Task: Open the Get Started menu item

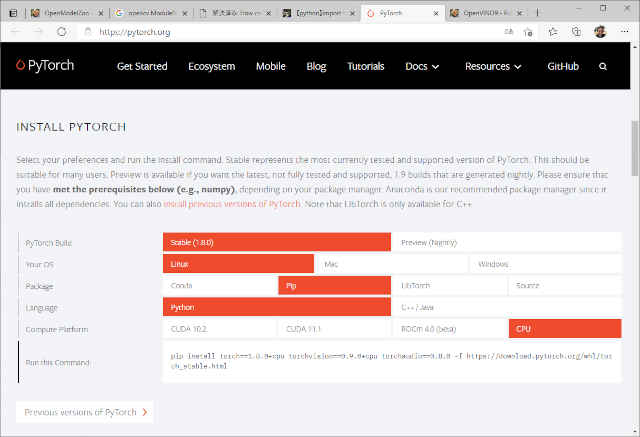Action: 143,67
